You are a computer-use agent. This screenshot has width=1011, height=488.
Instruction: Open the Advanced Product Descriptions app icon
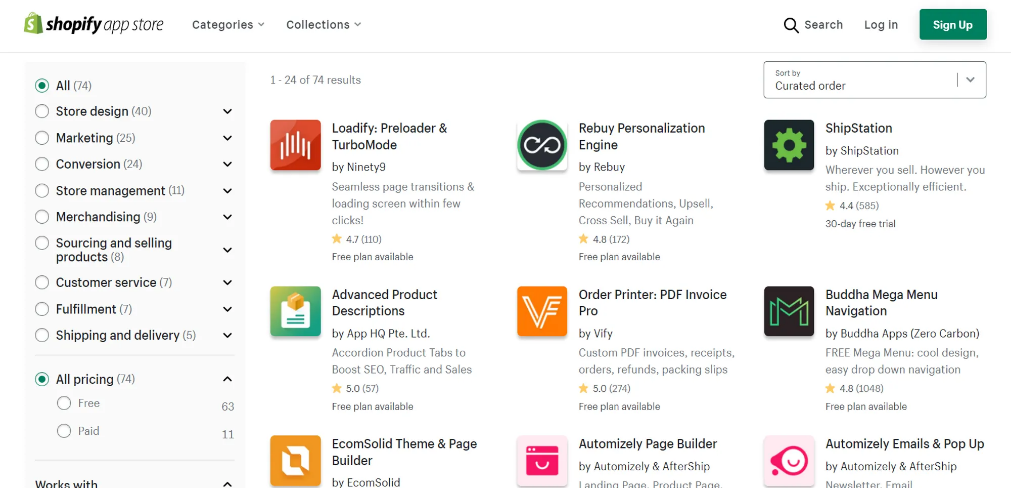click(295, 311)
